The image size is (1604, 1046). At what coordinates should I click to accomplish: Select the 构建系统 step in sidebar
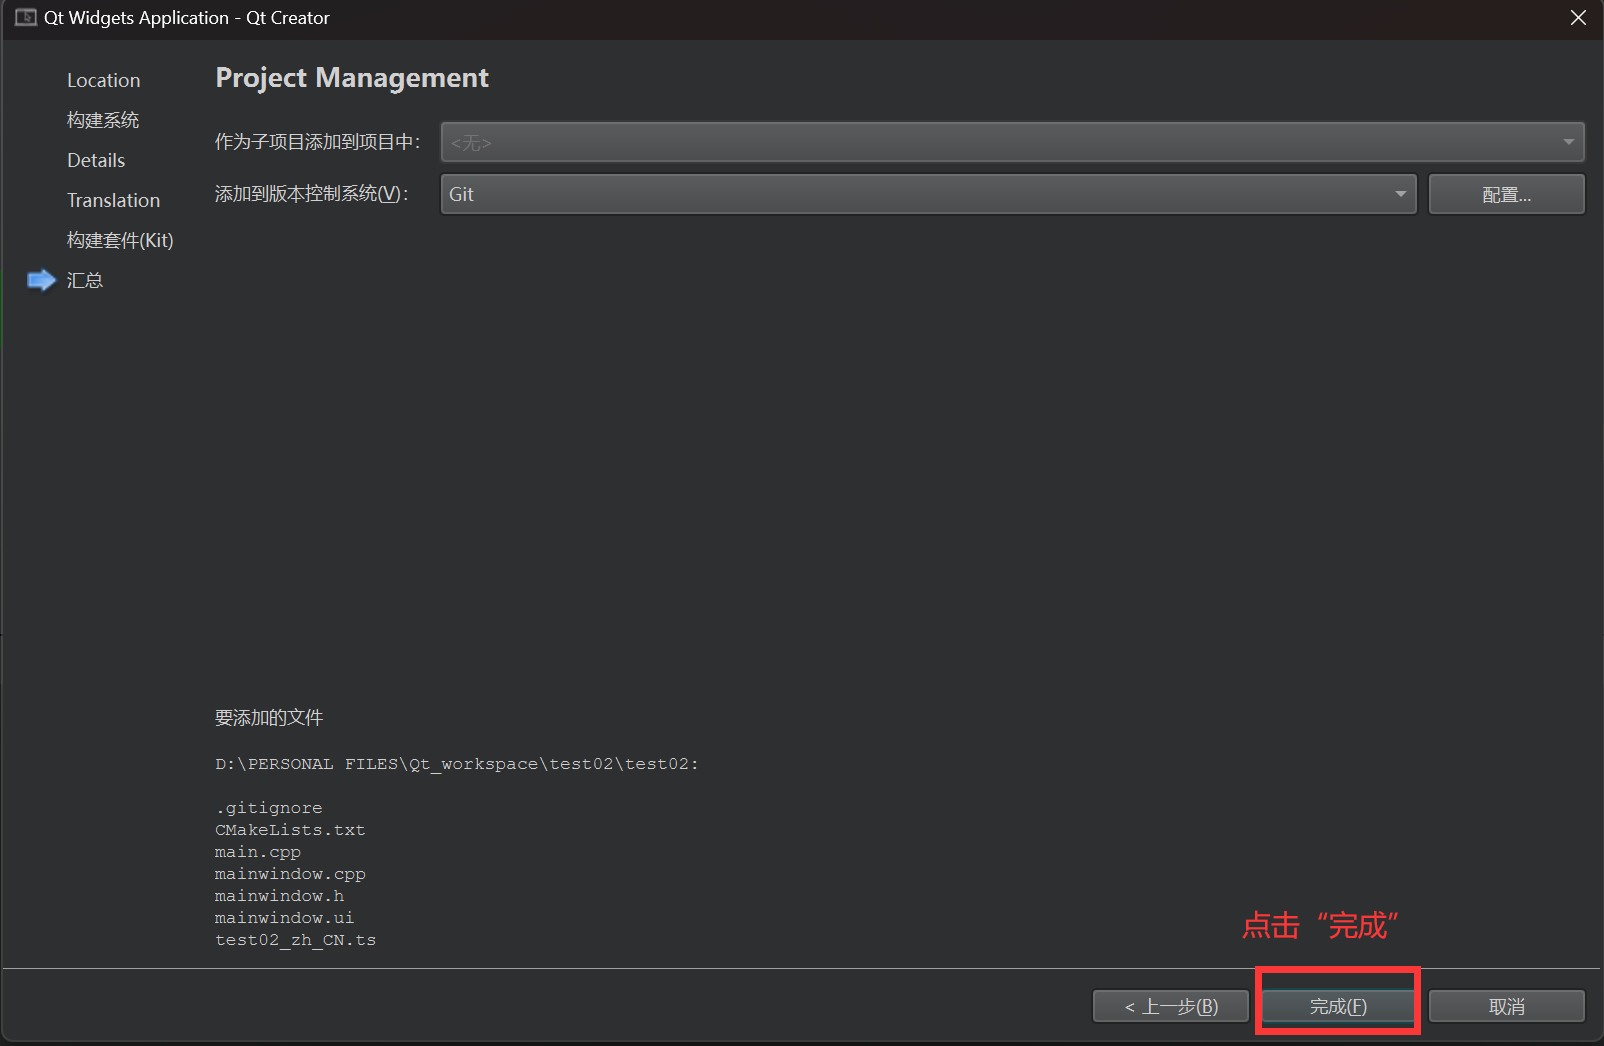click(102, 120)
